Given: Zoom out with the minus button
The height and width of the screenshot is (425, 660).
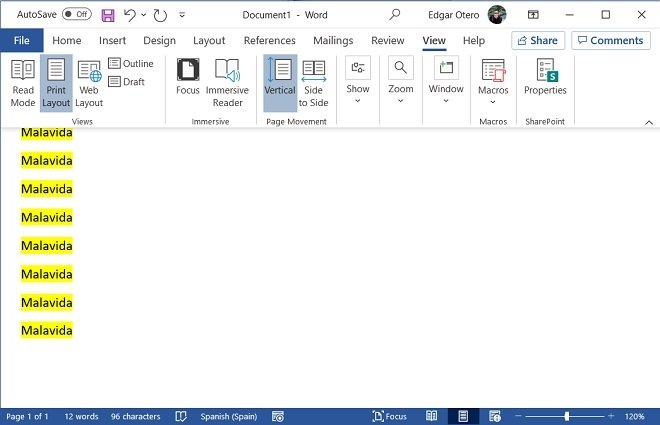Looking at the screenshot, I should coord(519,416).
